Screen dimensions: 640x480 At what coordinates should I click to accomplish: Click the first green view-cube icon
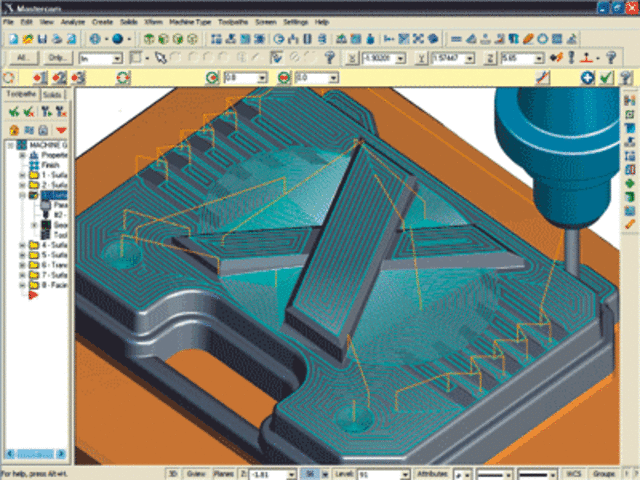click(x=149, y=39)
